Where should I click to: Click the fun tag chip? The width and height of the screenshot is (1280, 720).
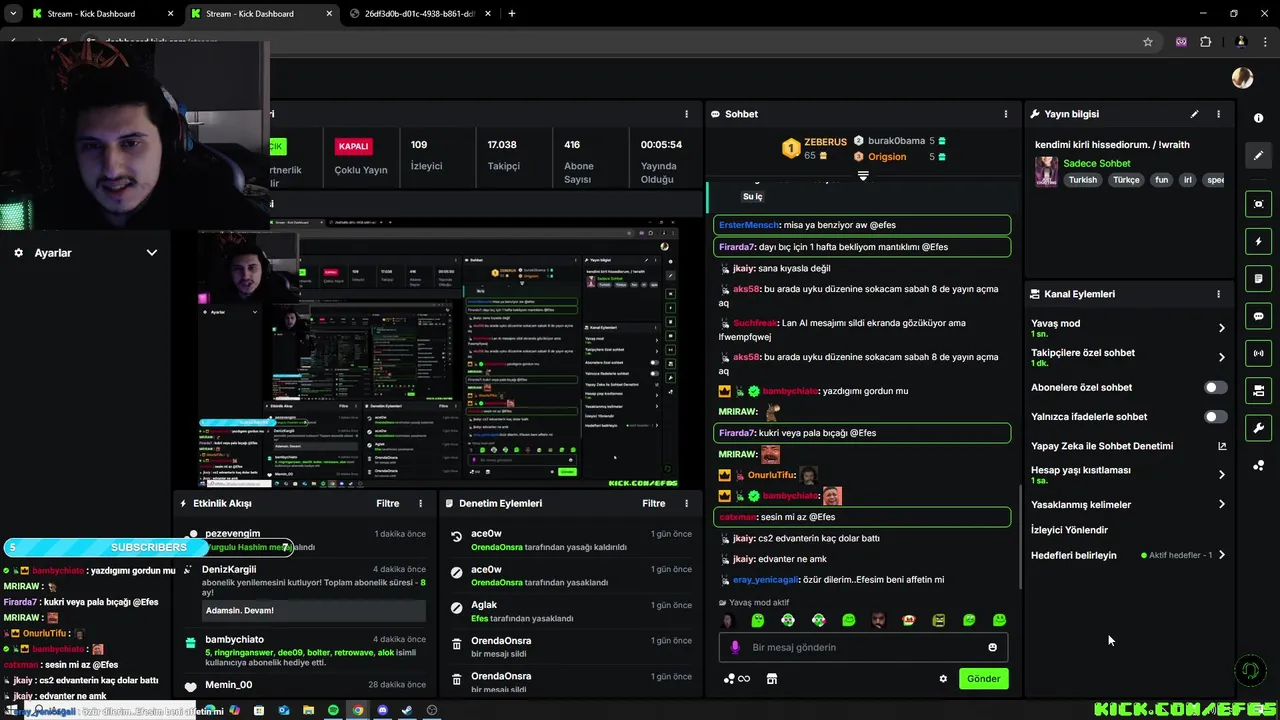pyautogui.click(x=1161, y=180)
